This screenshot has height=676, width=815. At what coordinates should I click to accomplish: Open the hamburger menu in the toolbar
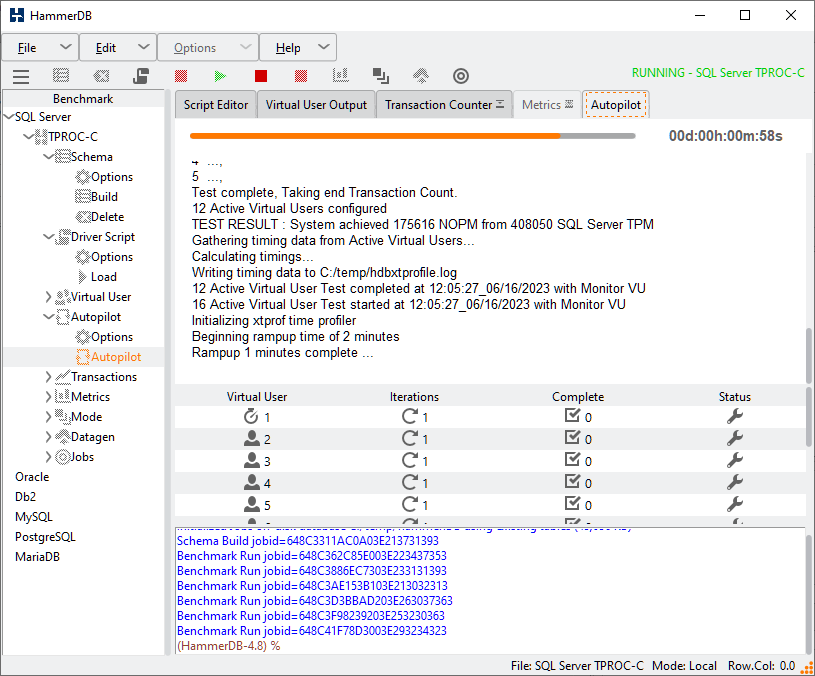click(21, 76)
